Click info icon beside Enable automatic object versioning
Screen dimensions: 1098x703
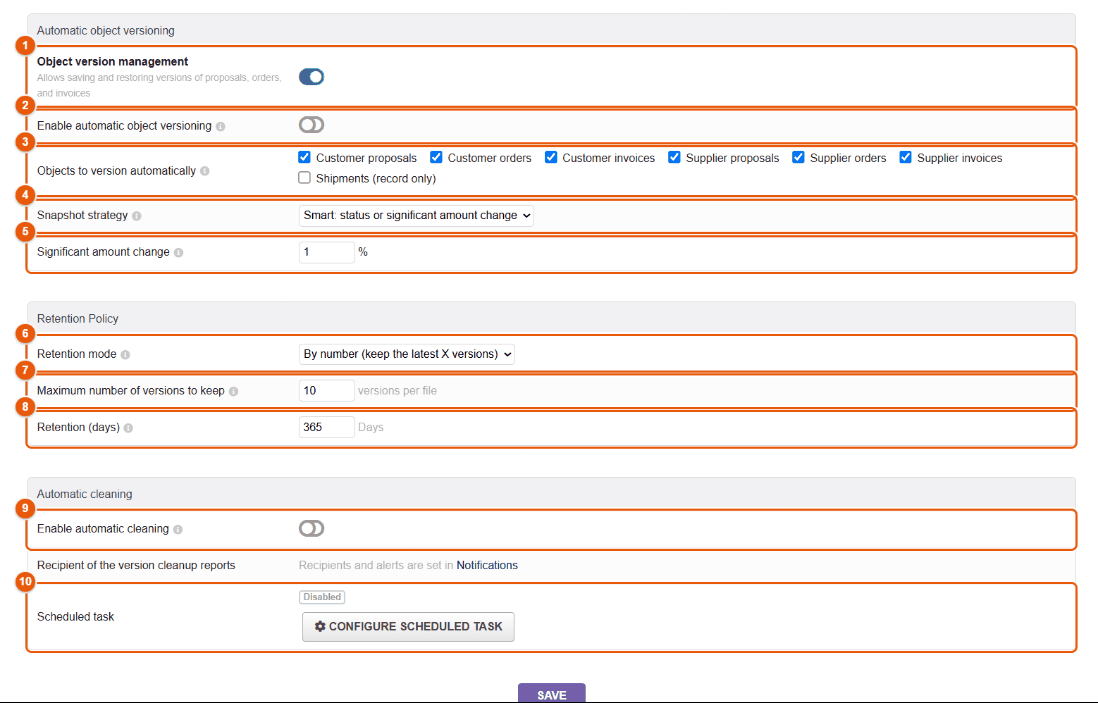[221, 127]
